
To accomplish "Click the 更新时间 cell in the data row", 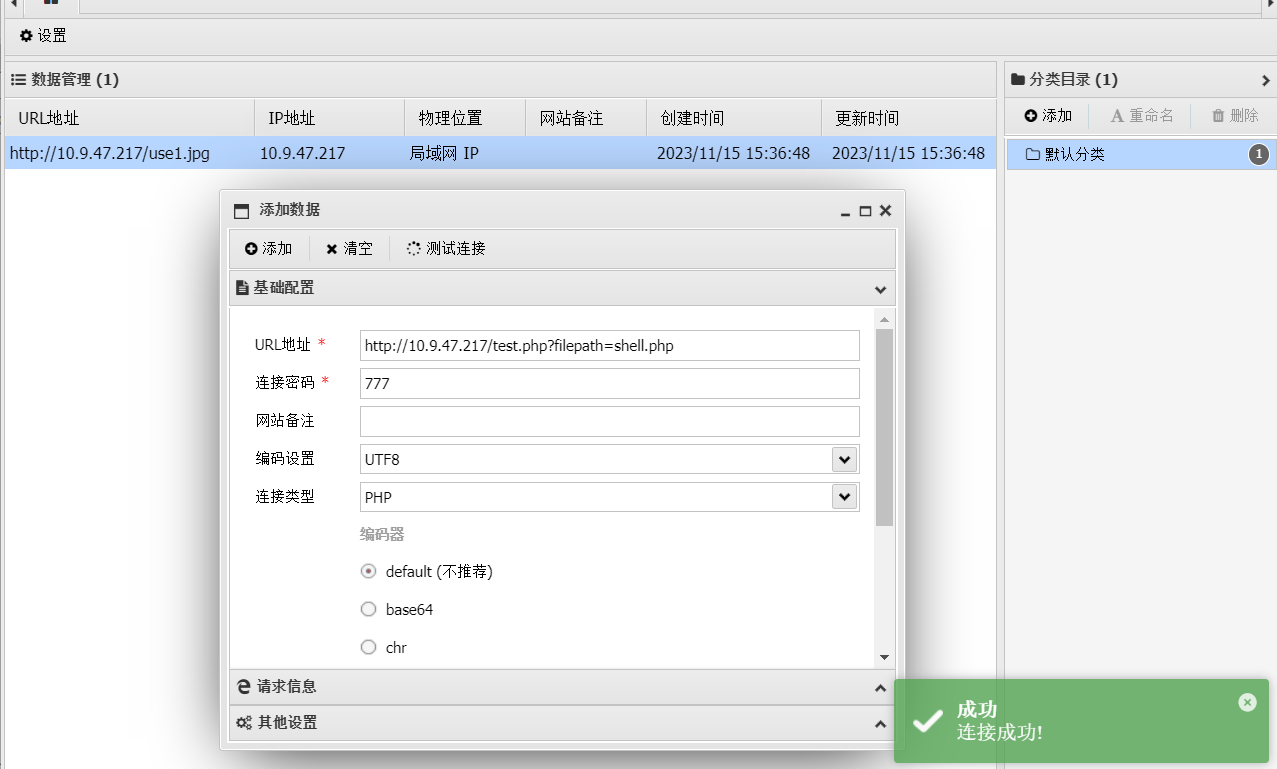I will tap(908, 153).
